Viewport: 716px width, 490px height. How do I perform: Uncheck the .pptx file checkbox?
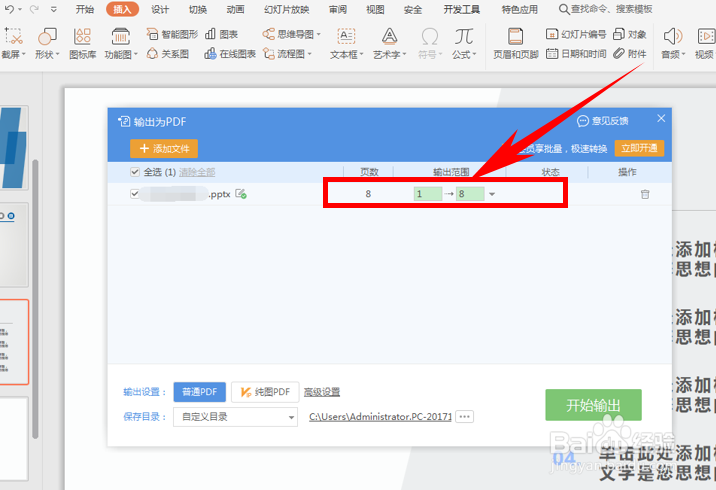[x=135, y=194]
